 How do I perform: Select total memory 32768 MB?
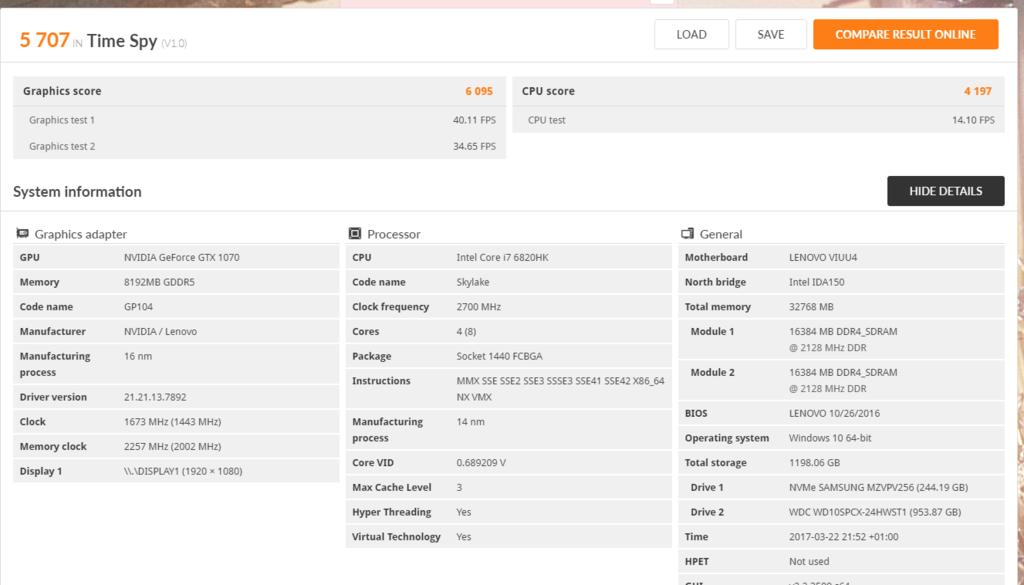coord(811,307)
